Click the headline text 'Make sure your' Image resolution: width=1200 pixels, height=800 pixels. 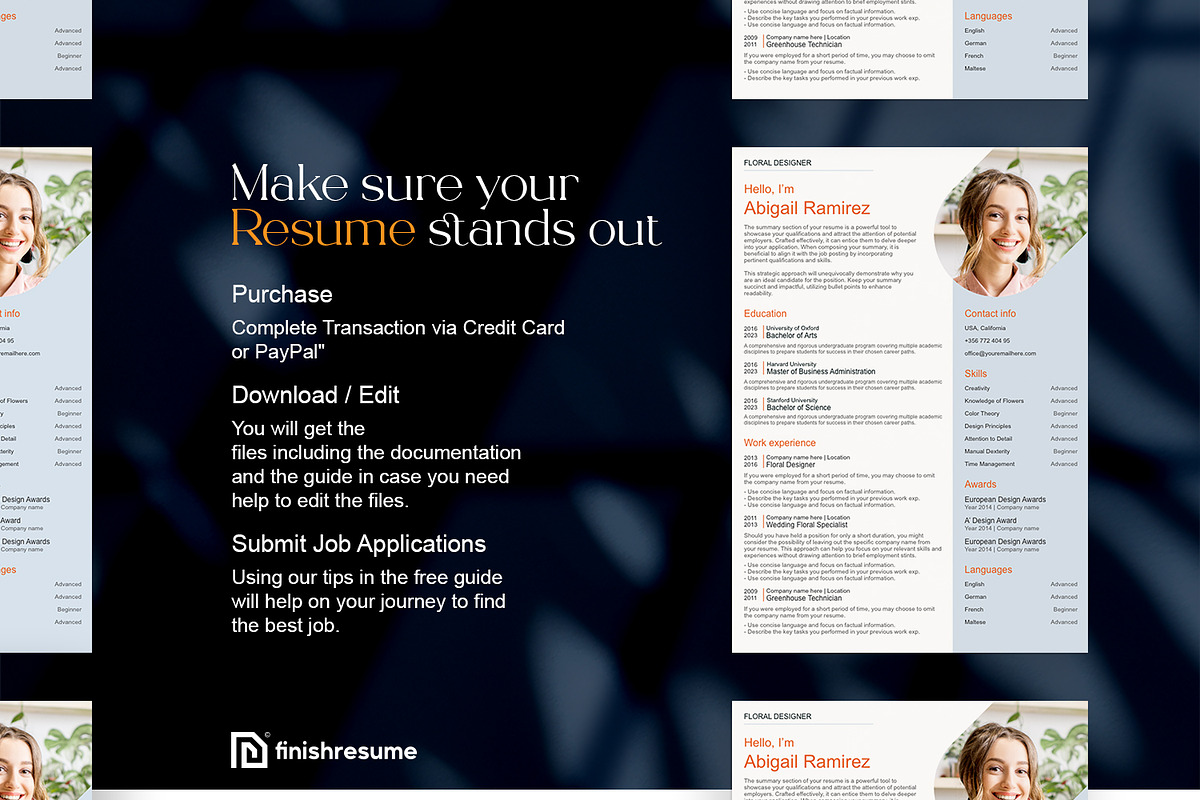click(x=405, y=185)
